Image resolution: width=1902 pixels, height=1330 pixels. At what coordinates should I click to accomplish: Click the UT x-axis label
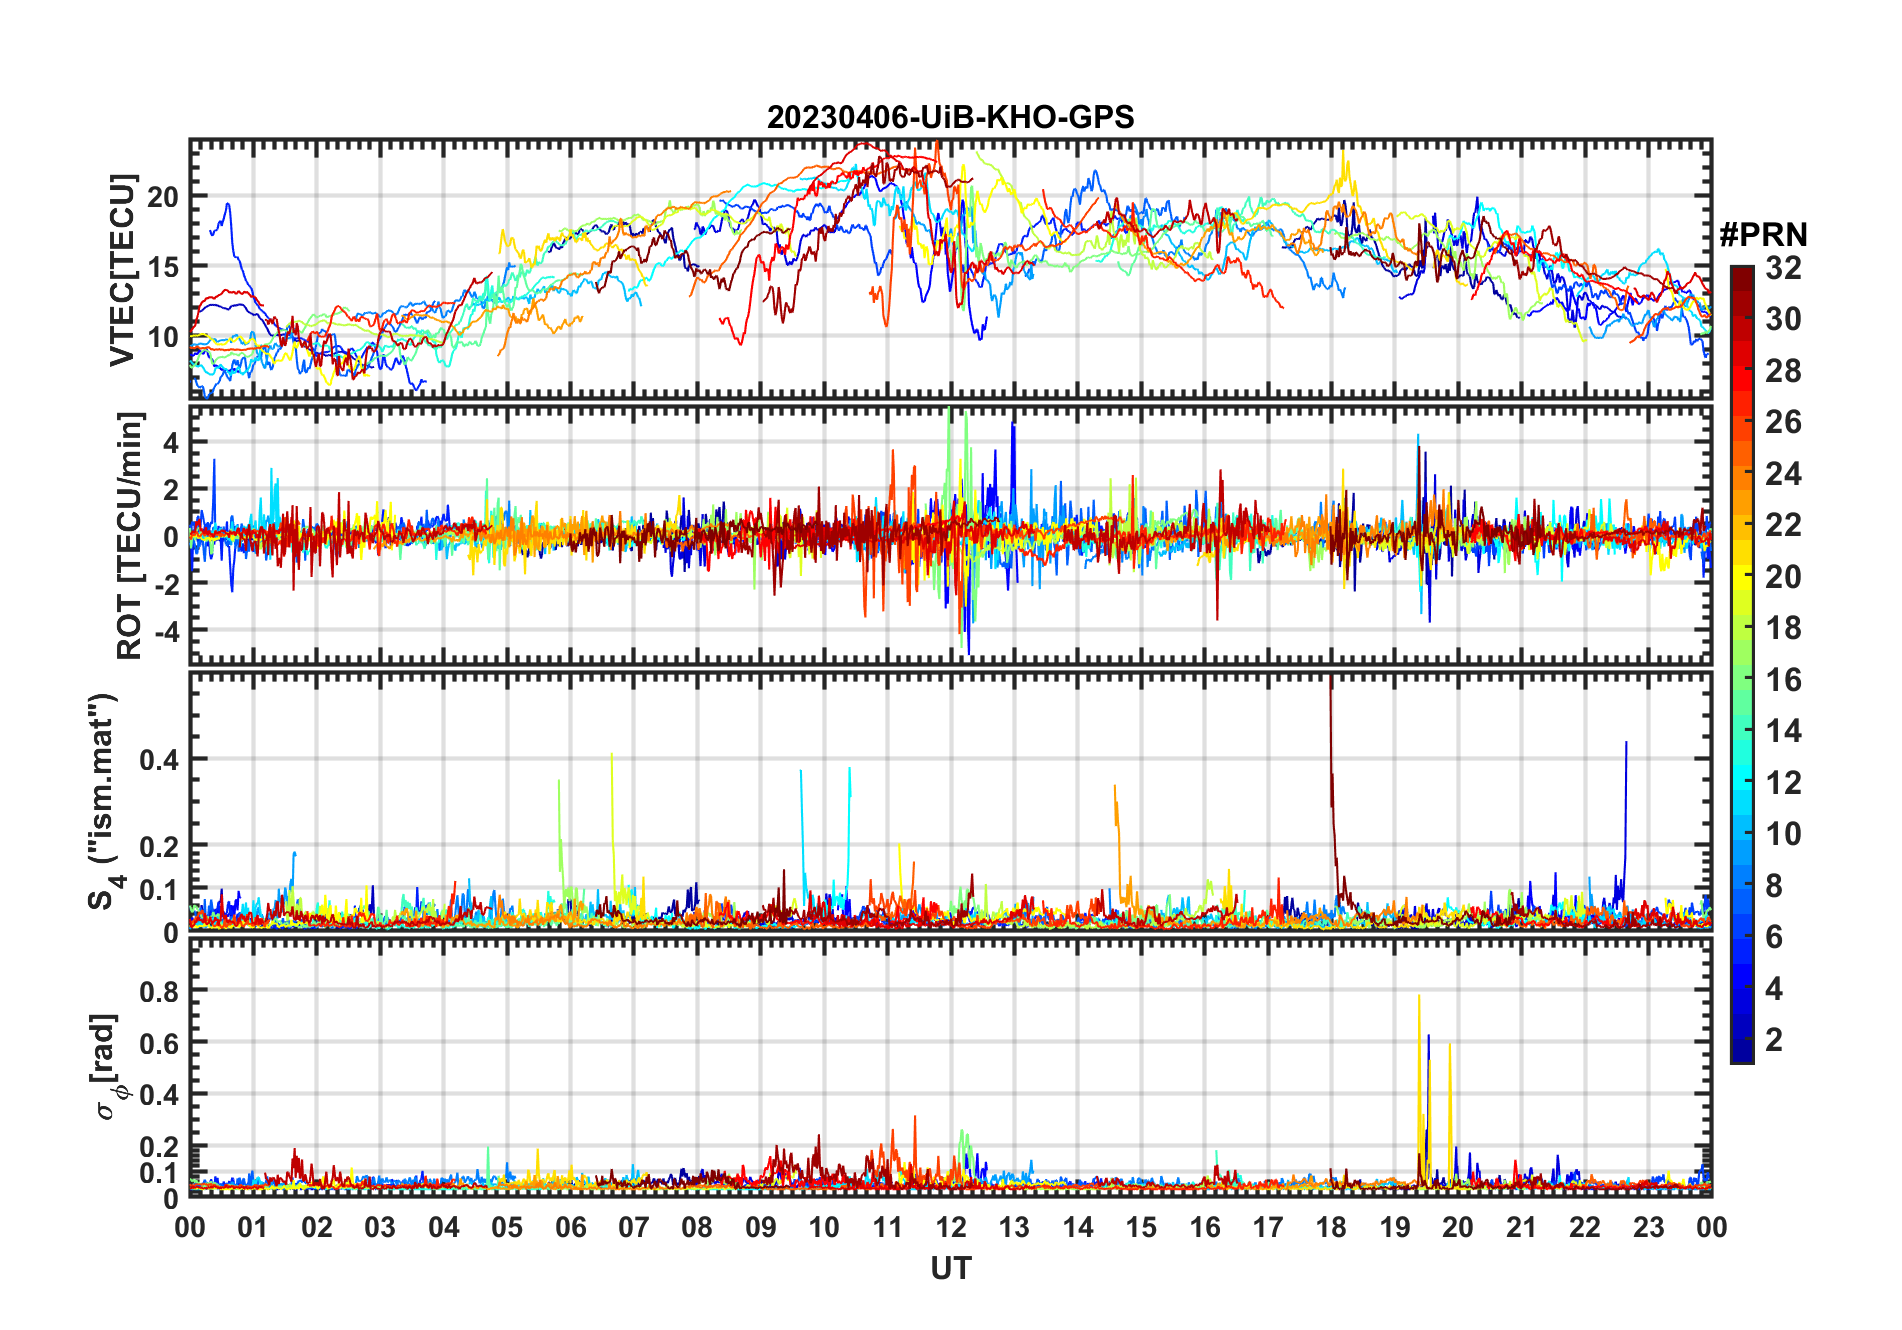coord(951,1268)
